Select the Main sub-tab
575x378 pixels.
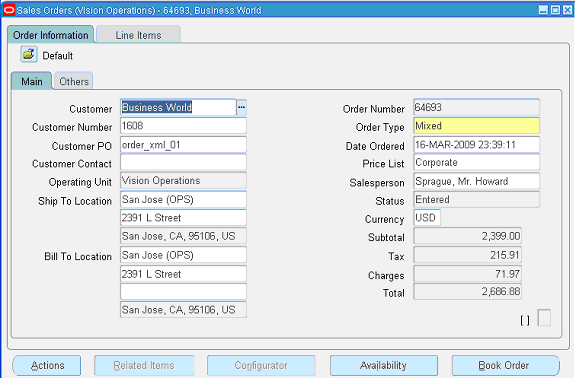pos(32,81)
